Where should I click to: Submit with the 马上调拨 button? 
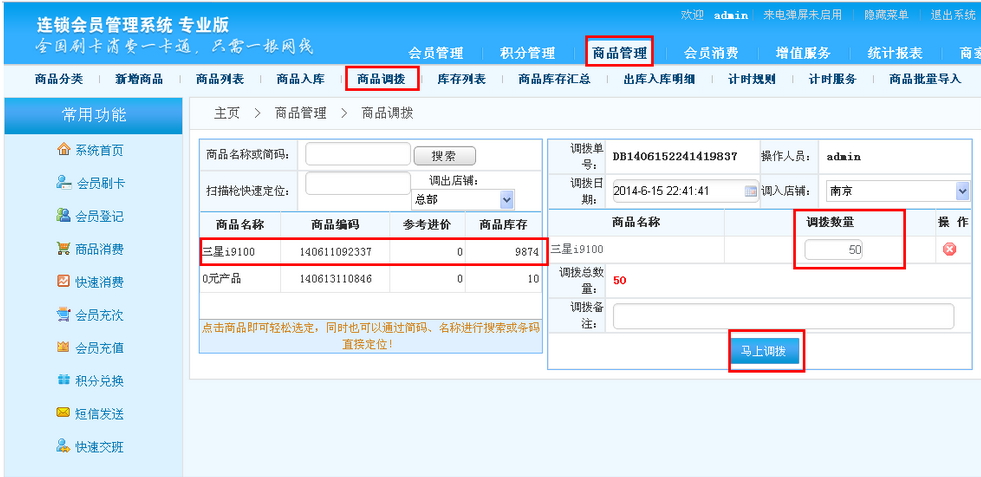coord(768,352)
